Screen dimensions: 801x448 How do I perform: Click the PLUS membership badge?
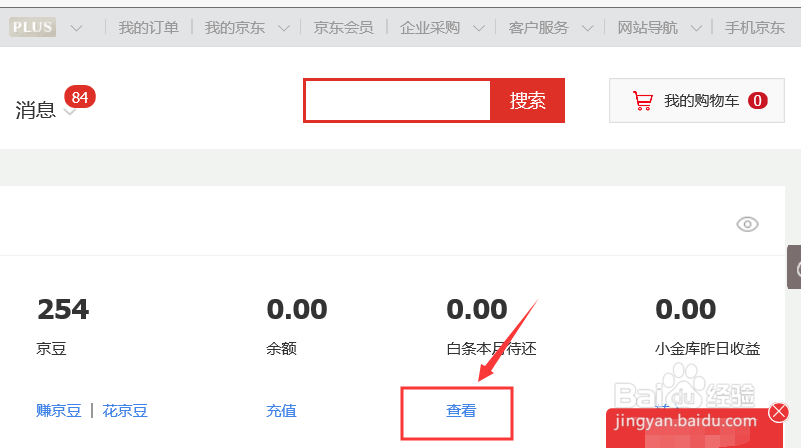[x=32, y=27]
